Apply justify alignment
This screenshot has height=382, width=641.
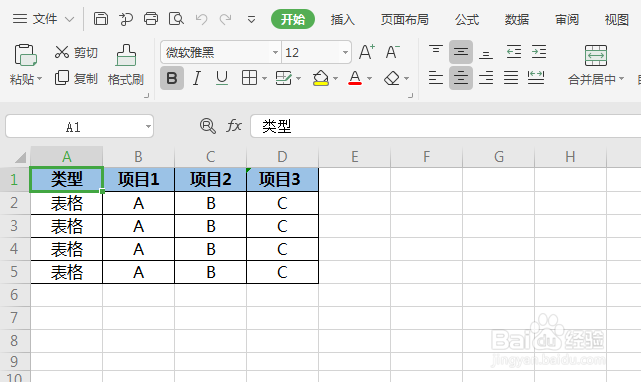tap(511, 78)
